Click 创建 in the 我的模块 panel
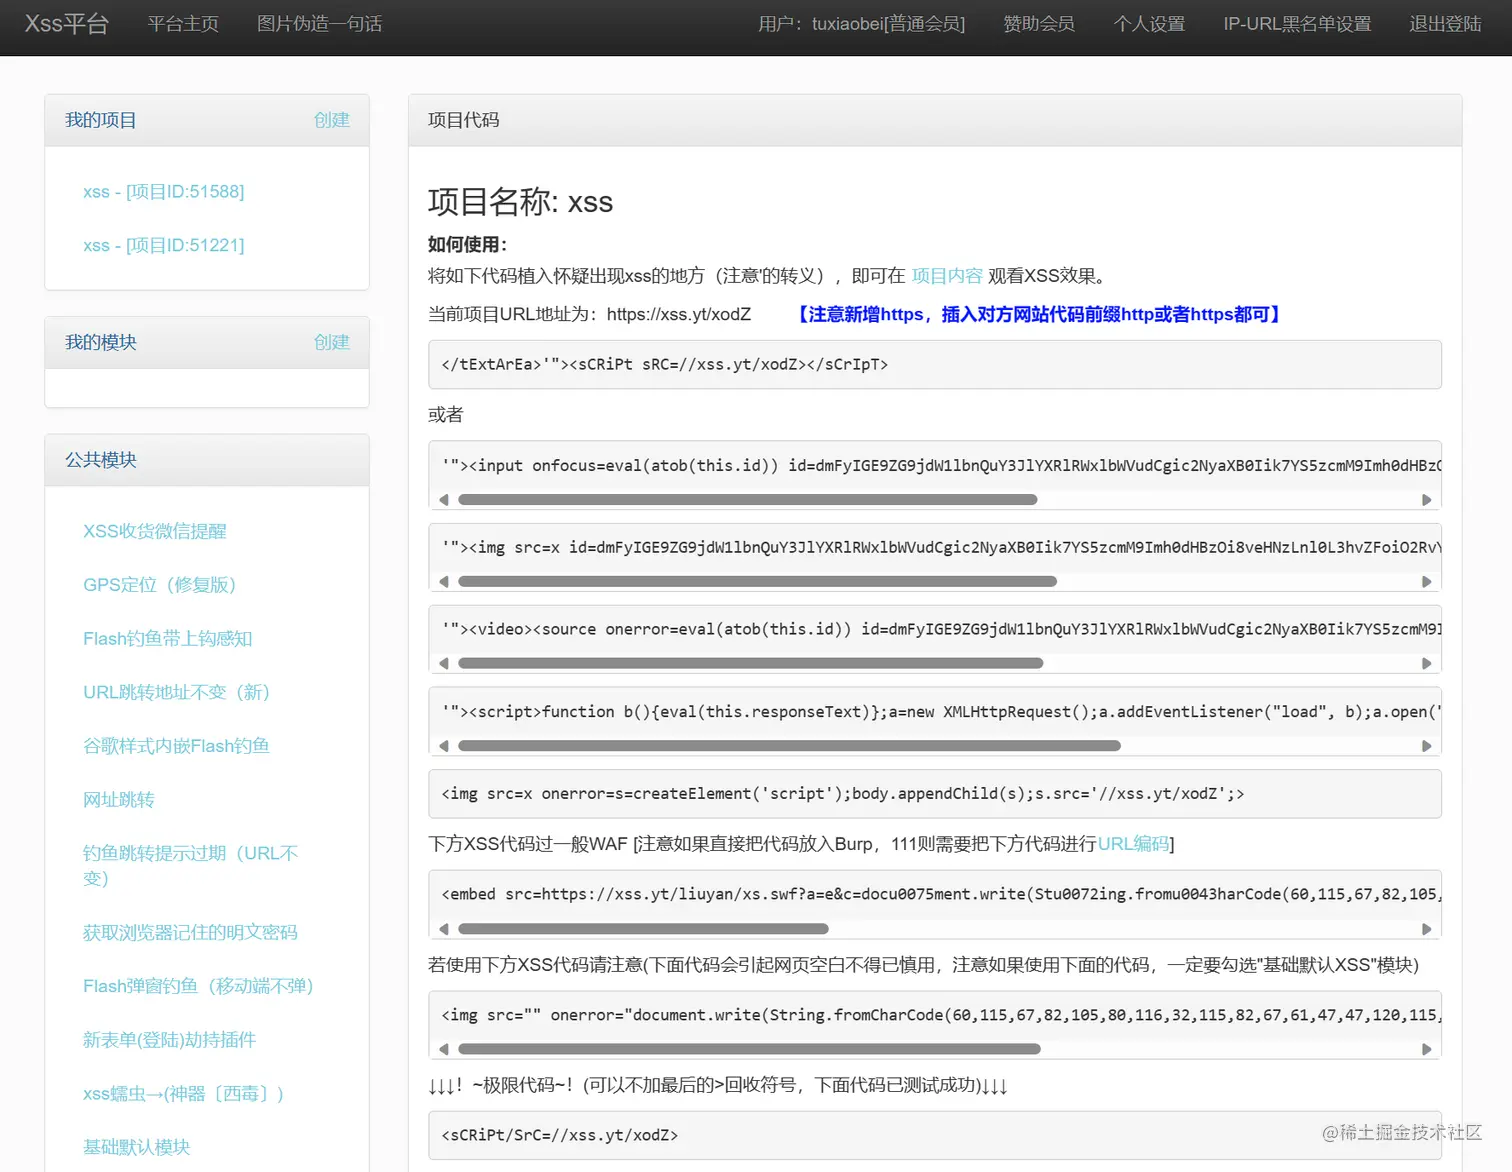The height and width of the screenshot is (1172, 1512). tap(332, 342)
